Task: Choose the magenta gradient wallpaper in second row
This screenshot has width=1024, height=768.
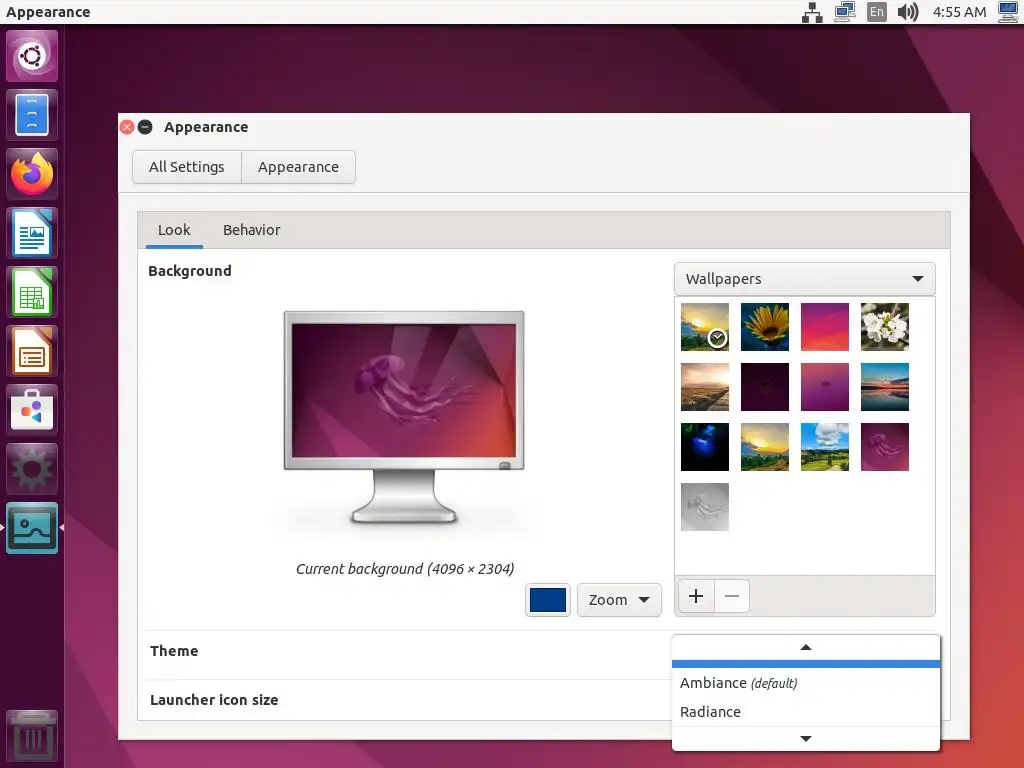Action: click(x=825, y=387)
